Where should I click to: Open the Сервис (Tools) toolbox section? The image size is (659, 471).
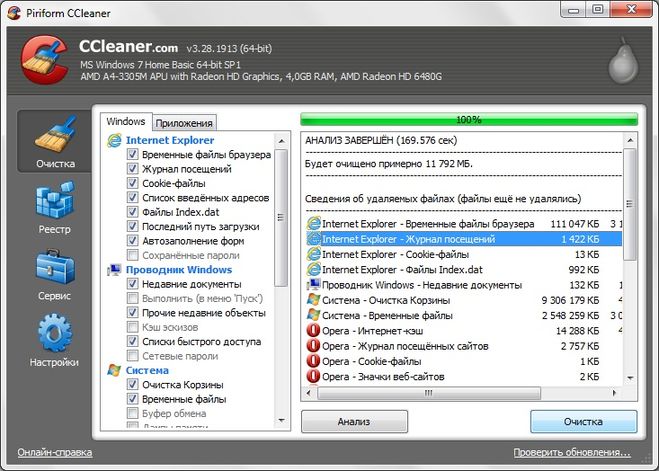click(55, 277)
